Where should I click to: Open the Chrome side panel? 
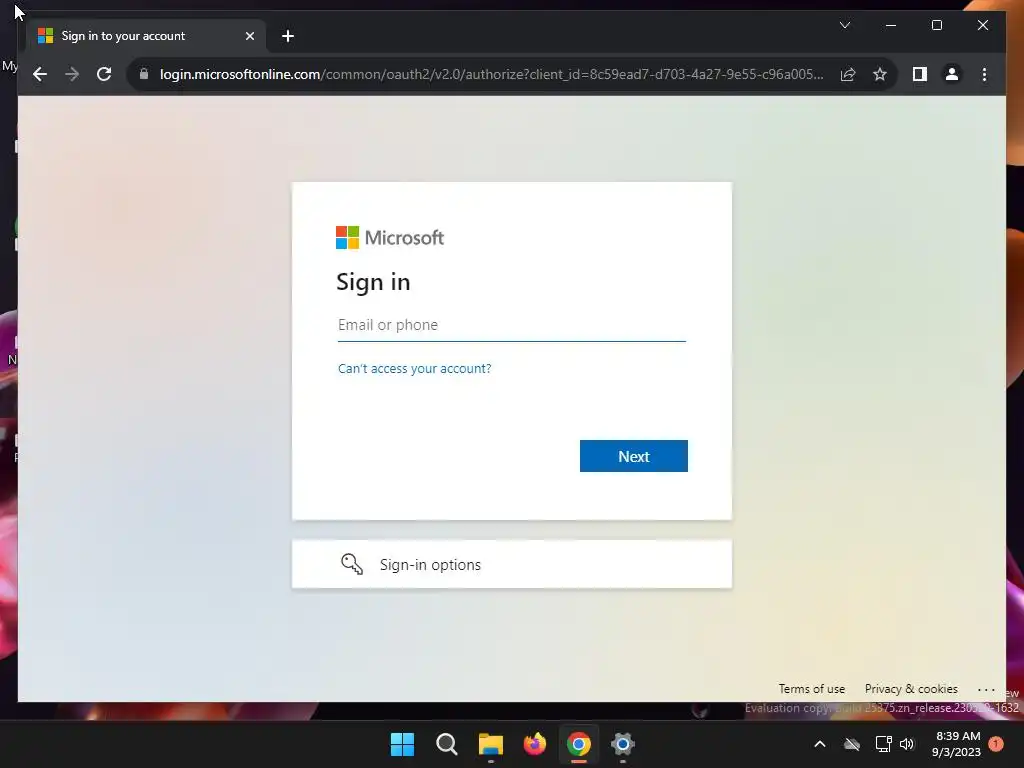point(920,74)
